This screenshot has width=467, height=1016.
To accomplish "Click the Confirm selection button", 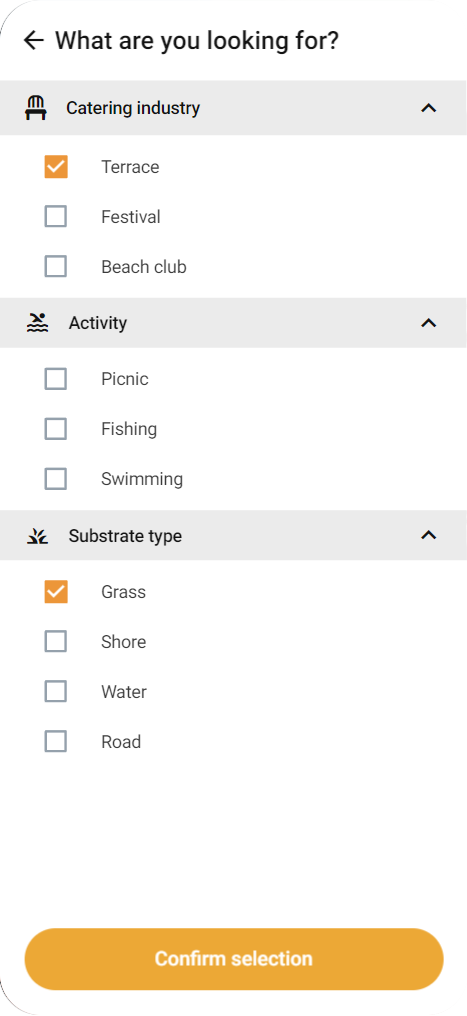I will pyautogui.click(x=234, y=959).
